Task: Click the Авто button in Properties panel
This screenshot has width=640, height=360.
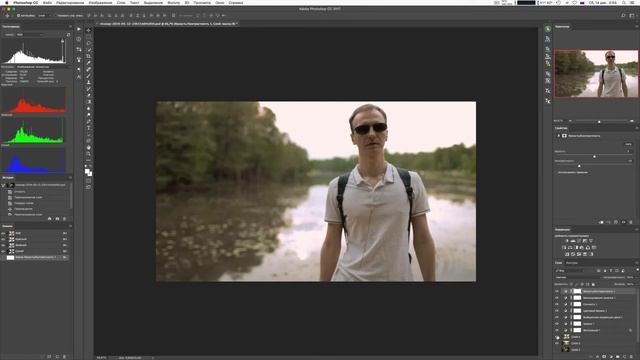Action: tap(628, 144)
